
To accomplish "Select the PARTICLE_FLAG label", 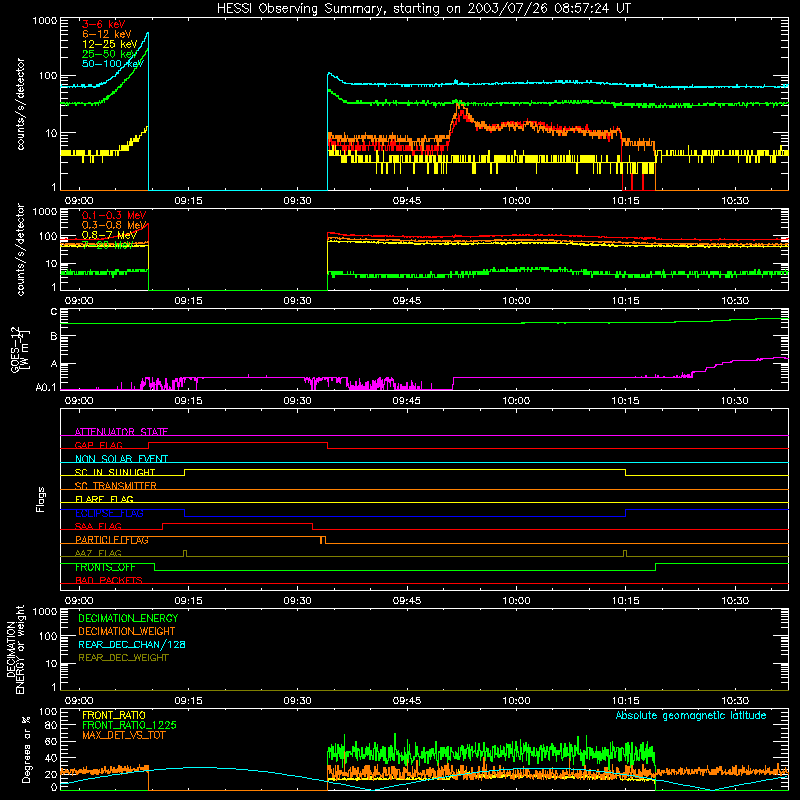I will 112,539.
